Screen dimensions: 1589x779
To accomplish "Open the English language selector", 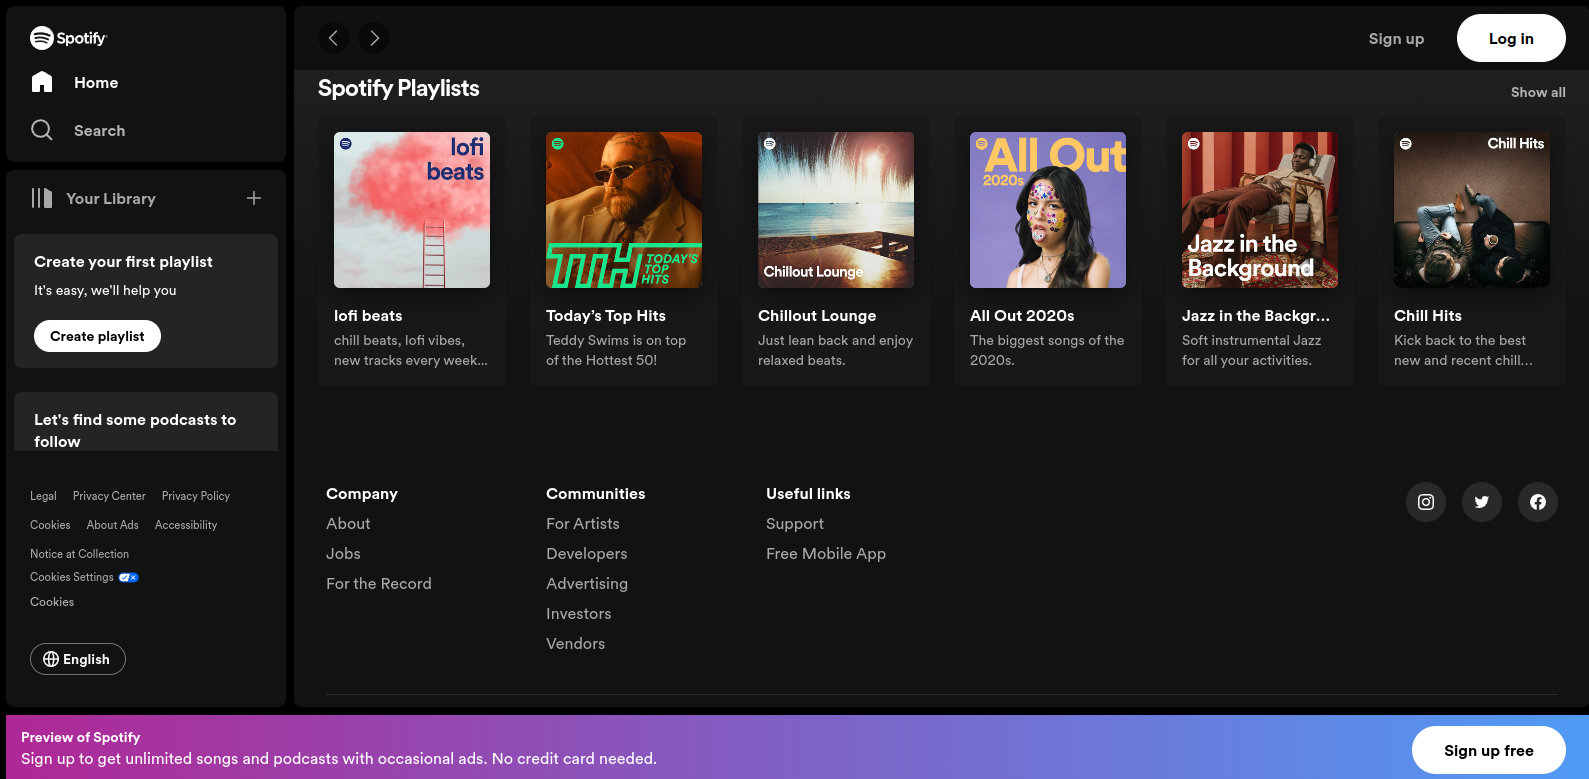I will click(78, 659).
